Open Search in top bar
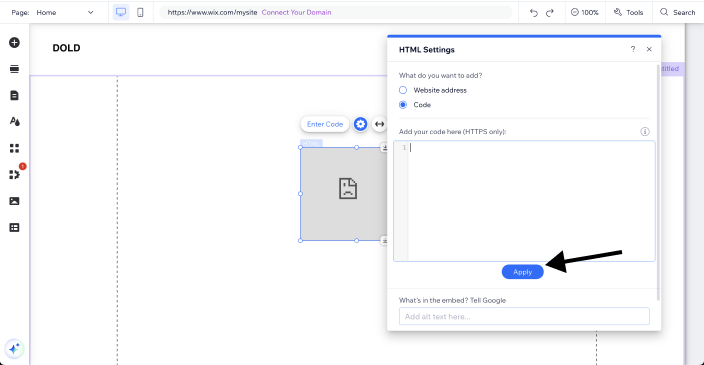Image resolution: width=704 pixels, height=365 pixels. tap(678, 13)
